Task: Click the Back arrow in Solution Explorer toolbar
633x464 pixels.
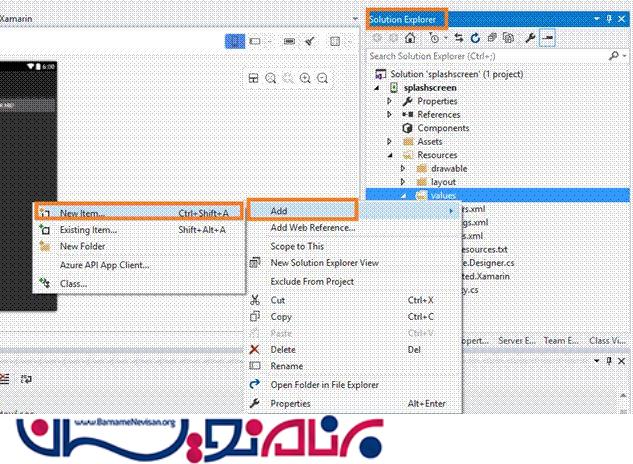Action: [x=375, y=39]
